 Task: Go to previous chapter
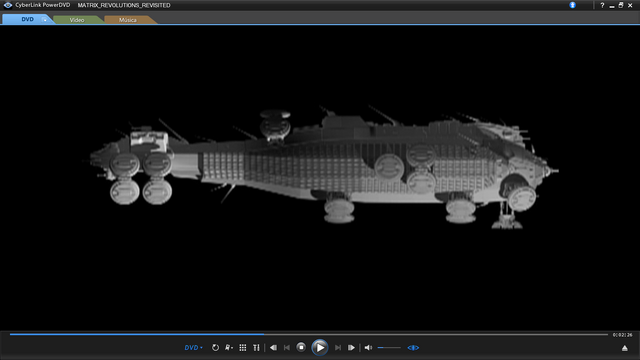click(287, 348)
